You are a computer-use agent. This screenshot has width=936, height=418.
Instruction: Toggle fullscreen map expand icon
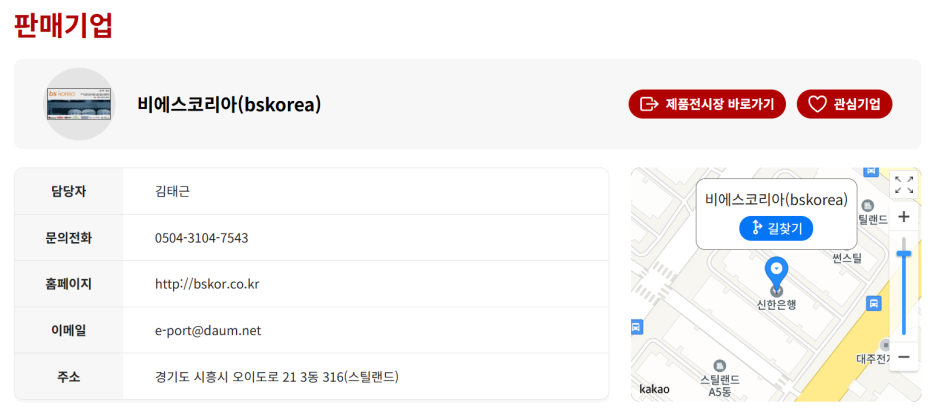(904, 185)
